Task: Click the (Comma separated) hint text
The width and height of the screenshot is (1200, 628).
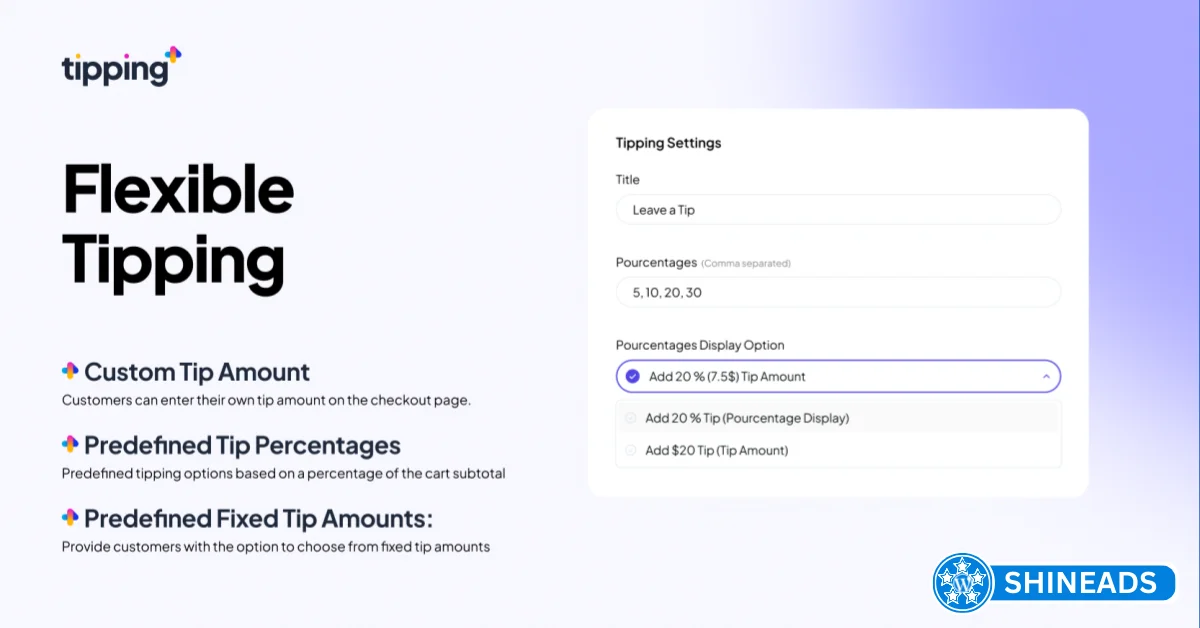Action: (746, 263)
